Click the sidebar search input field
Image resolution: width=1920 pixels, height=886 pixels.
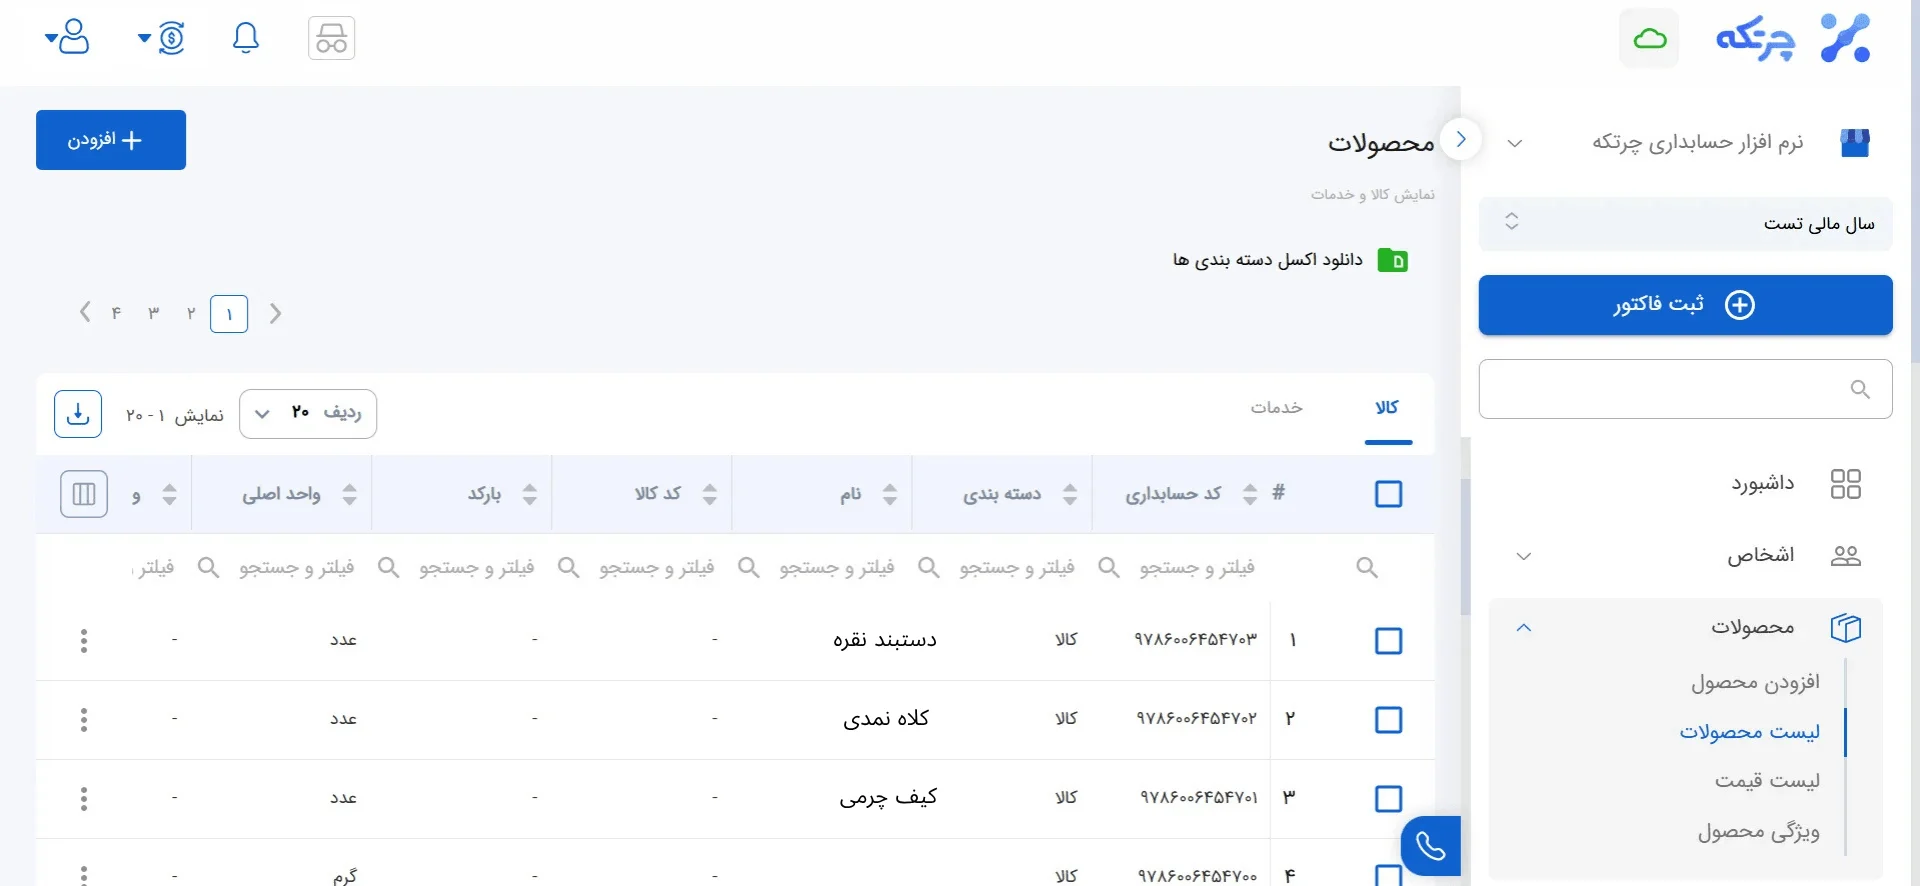coord(1685,389)
